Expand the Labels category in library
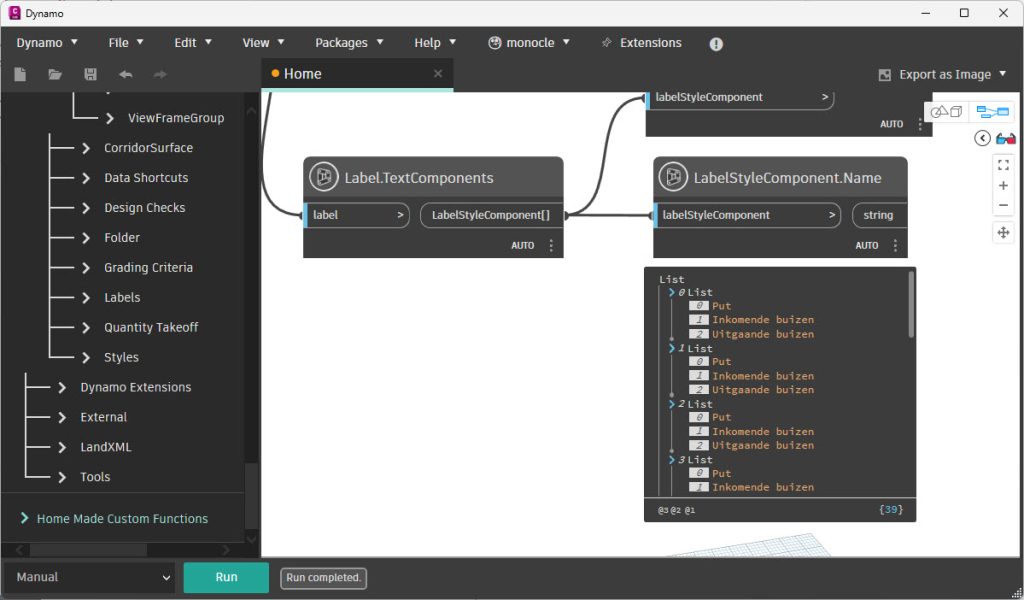 (122, 297)
